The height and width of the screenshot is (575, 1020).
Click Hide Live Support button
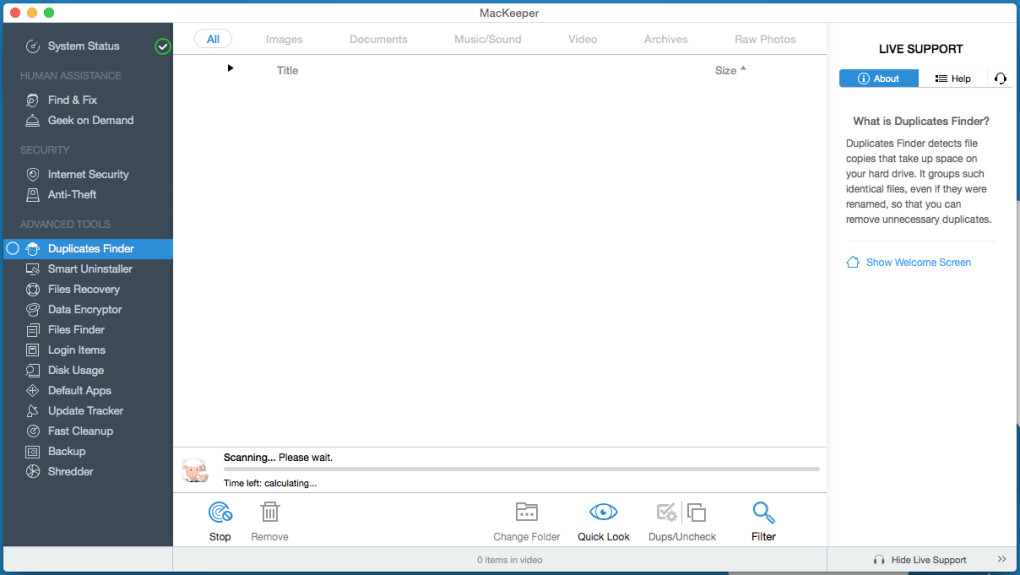[x=920, y=559]
